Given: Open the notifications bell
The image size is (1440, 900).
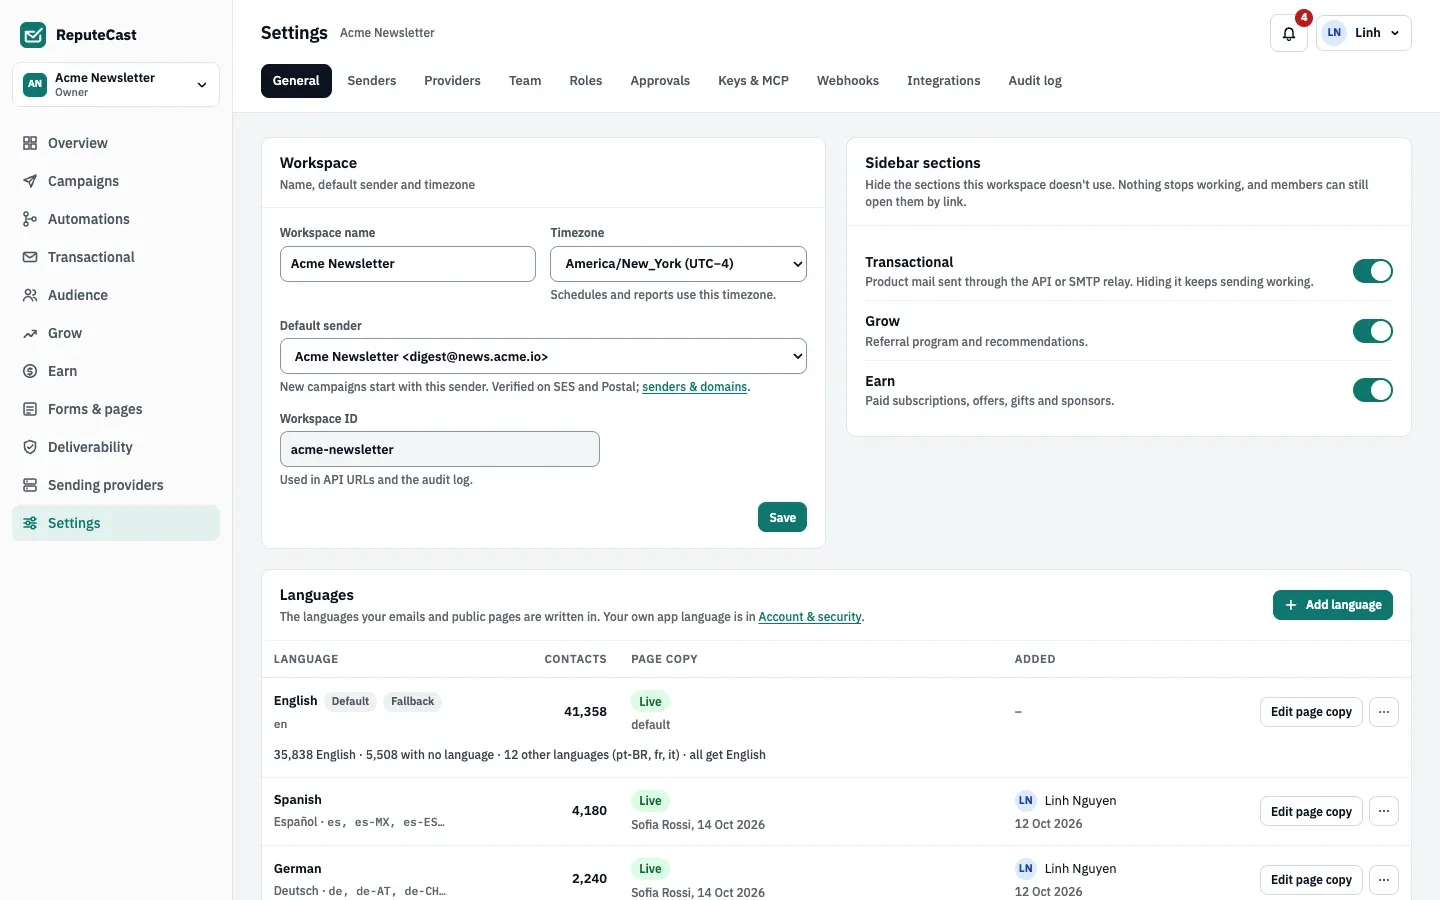Looking at the screenshot, I should (x=1289, y=33).
